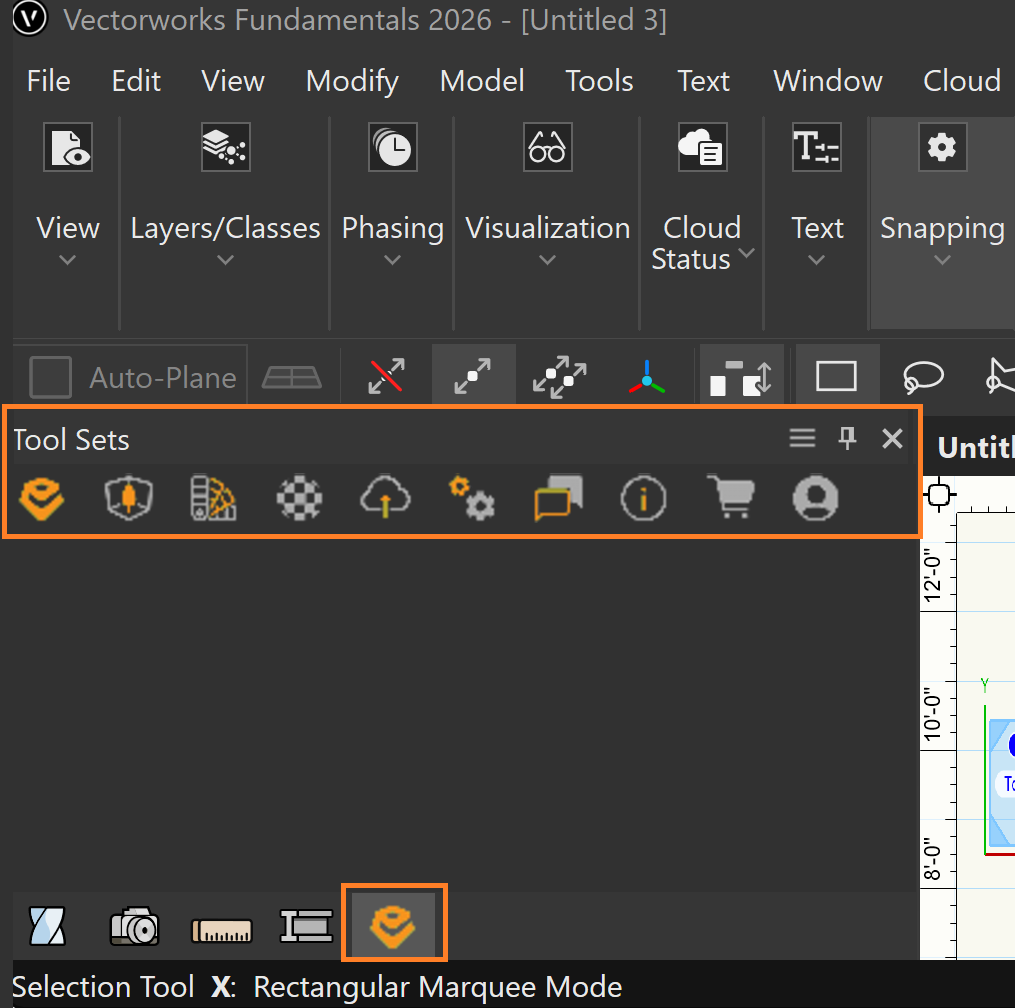Image resolution: width=1015 pixels, height=1008 pixels.
Task: Close the Tool Sets palette
Action: 892,438
